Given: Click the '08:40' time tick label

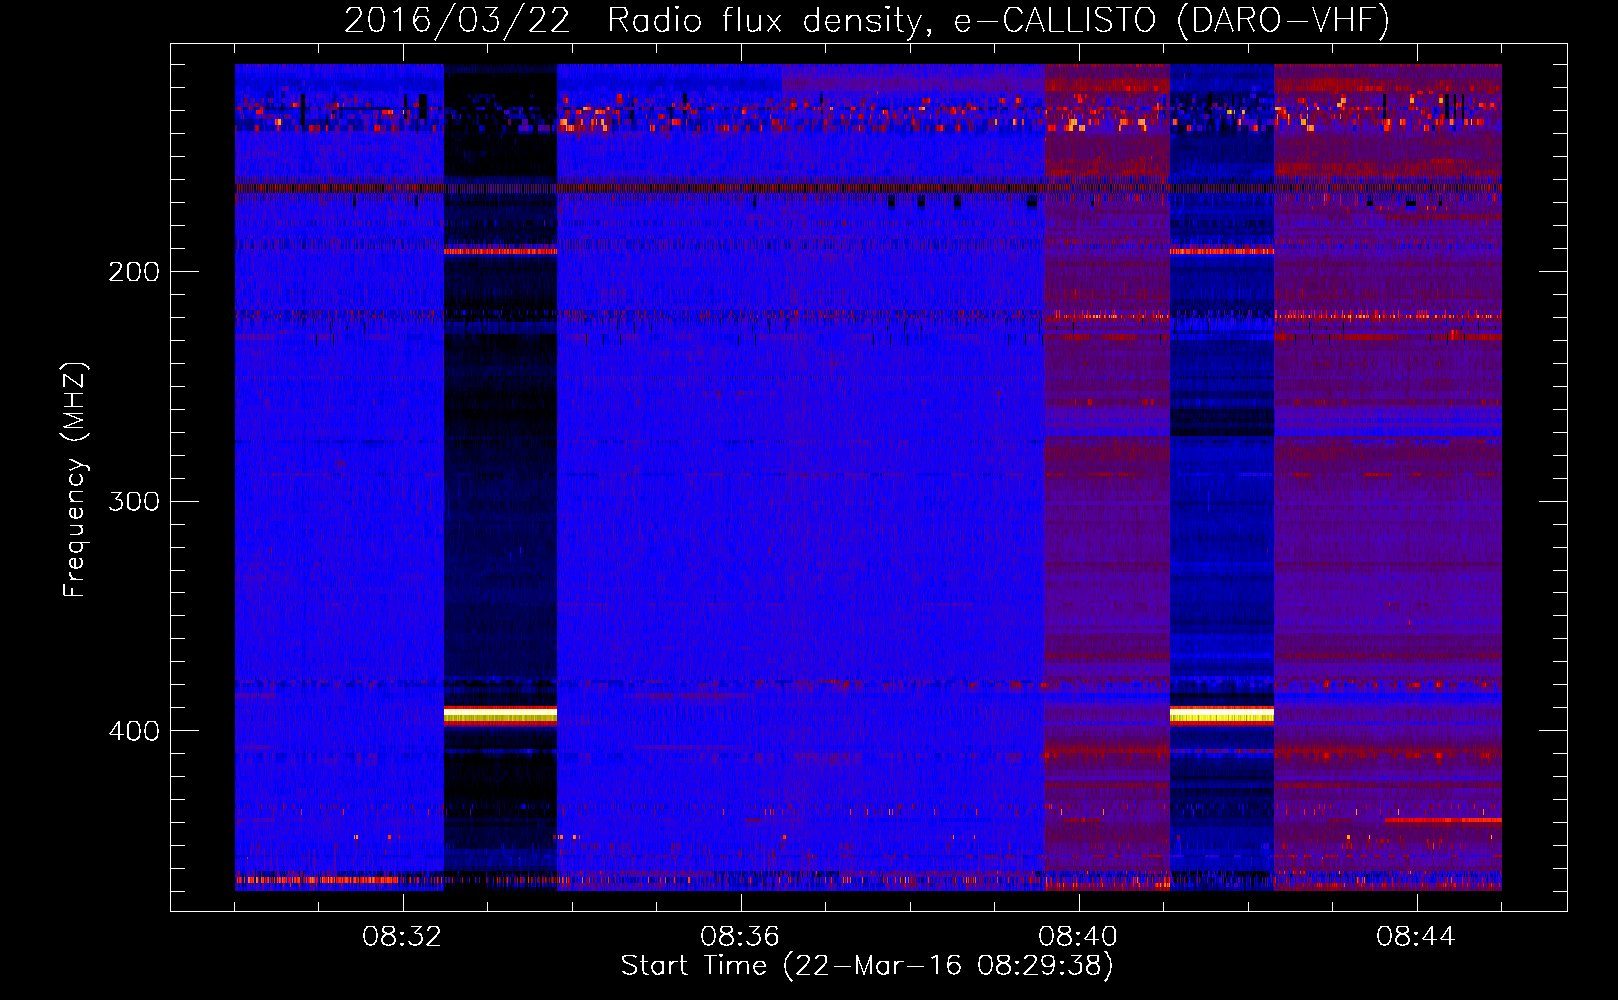Looking at the screenshot, I should coord(1078,937).
